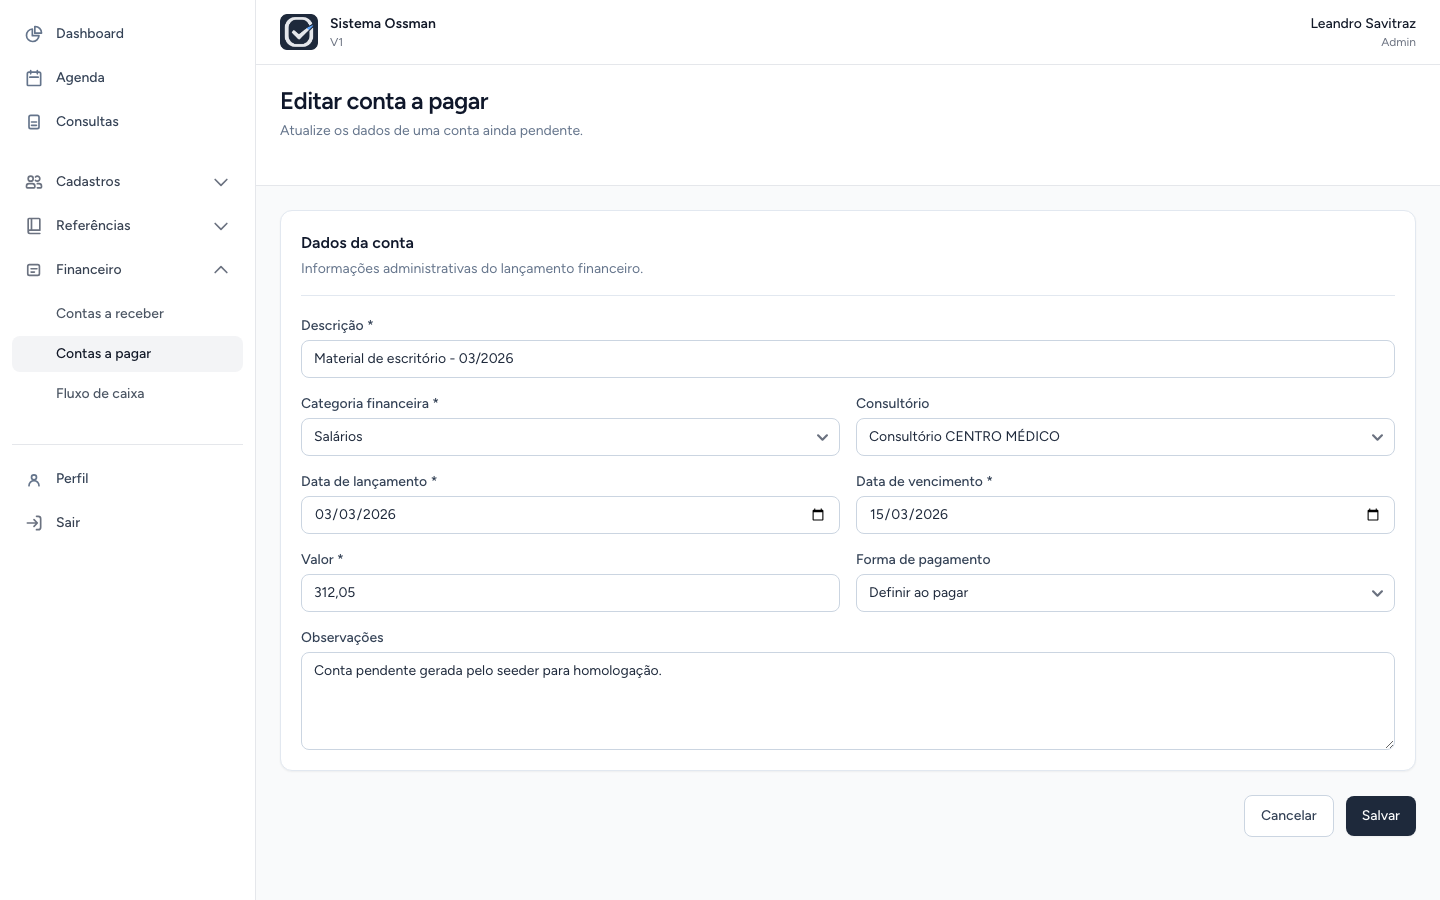The width and height of the screenshot is (1440, 900).
Task: Click the Consultas document icon
Action: pyautogui.click(x=34, y=122)
